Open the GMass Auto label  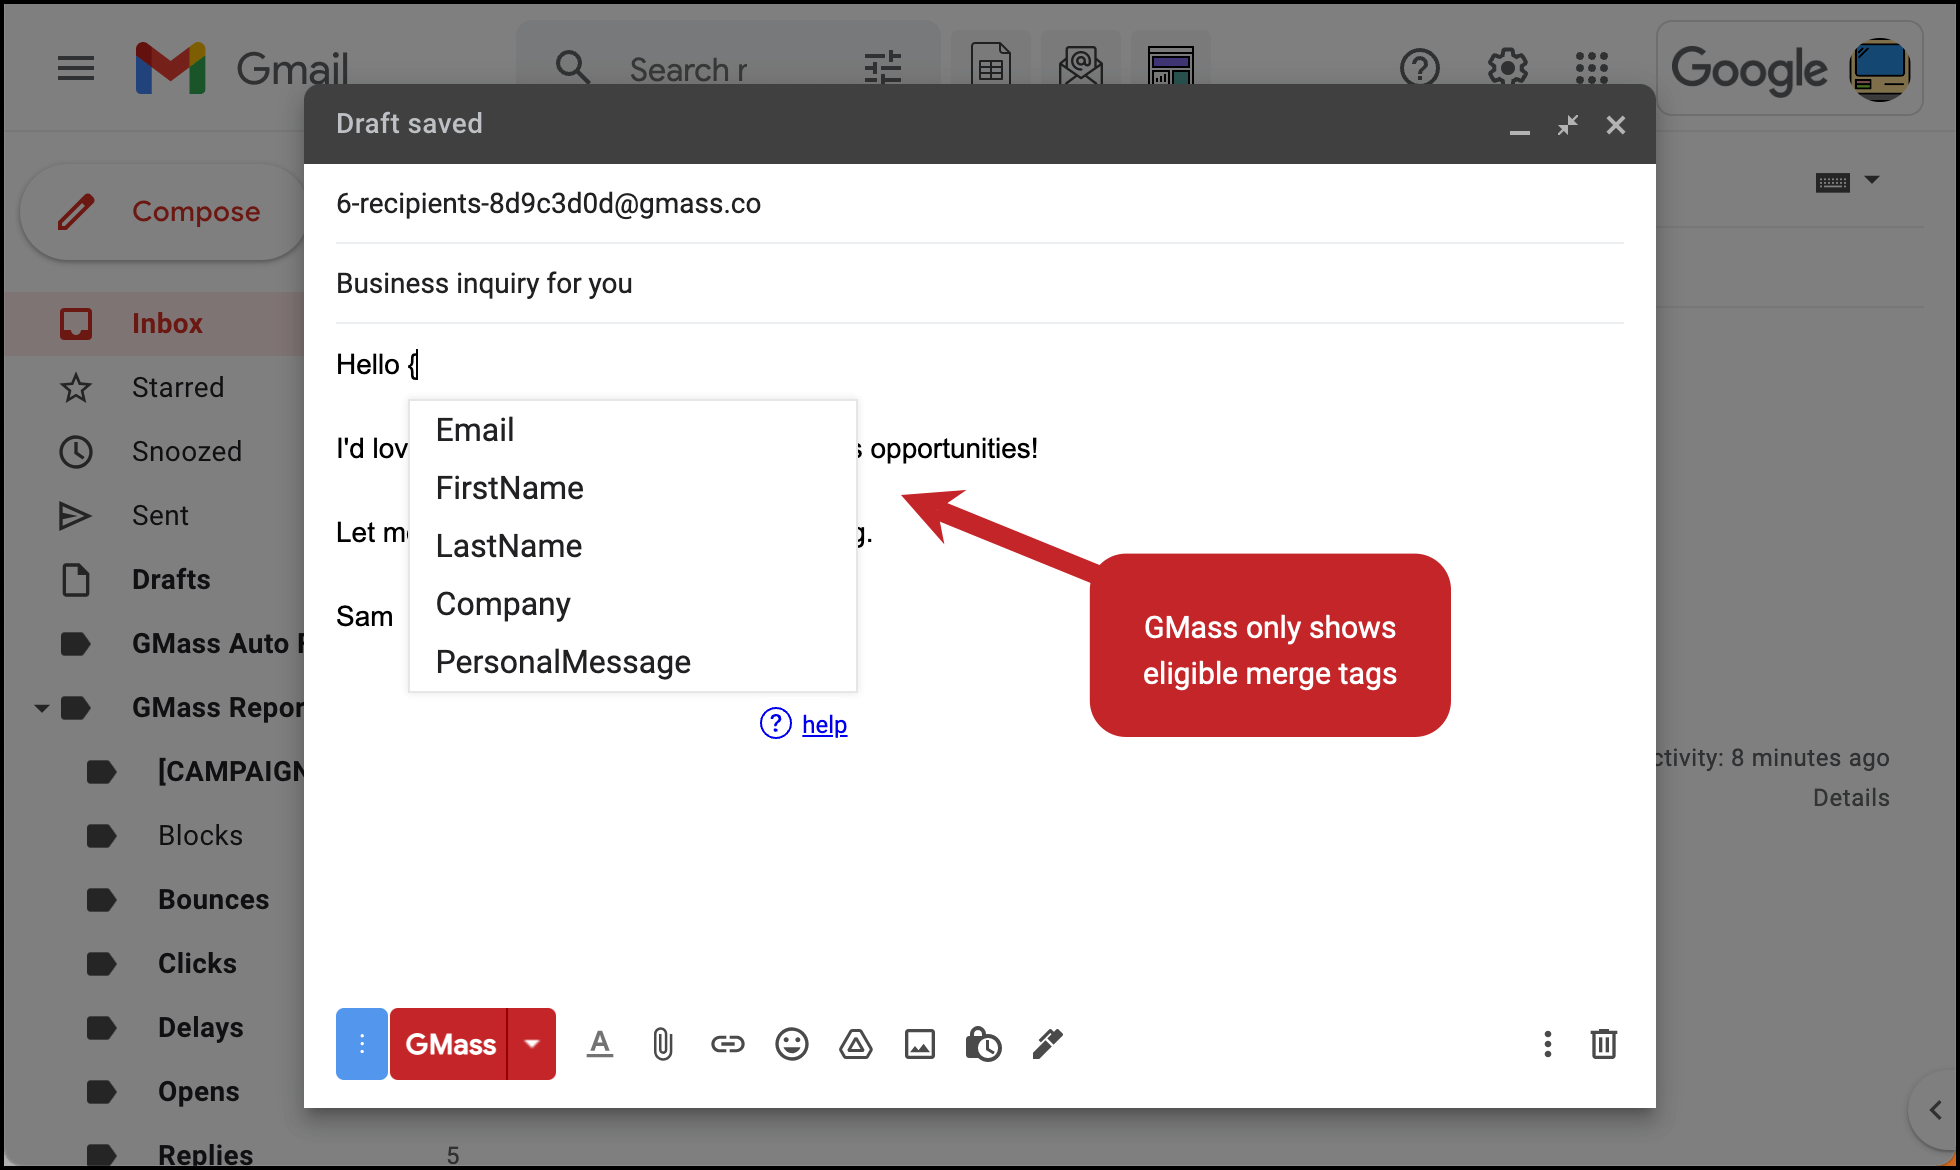155,644
